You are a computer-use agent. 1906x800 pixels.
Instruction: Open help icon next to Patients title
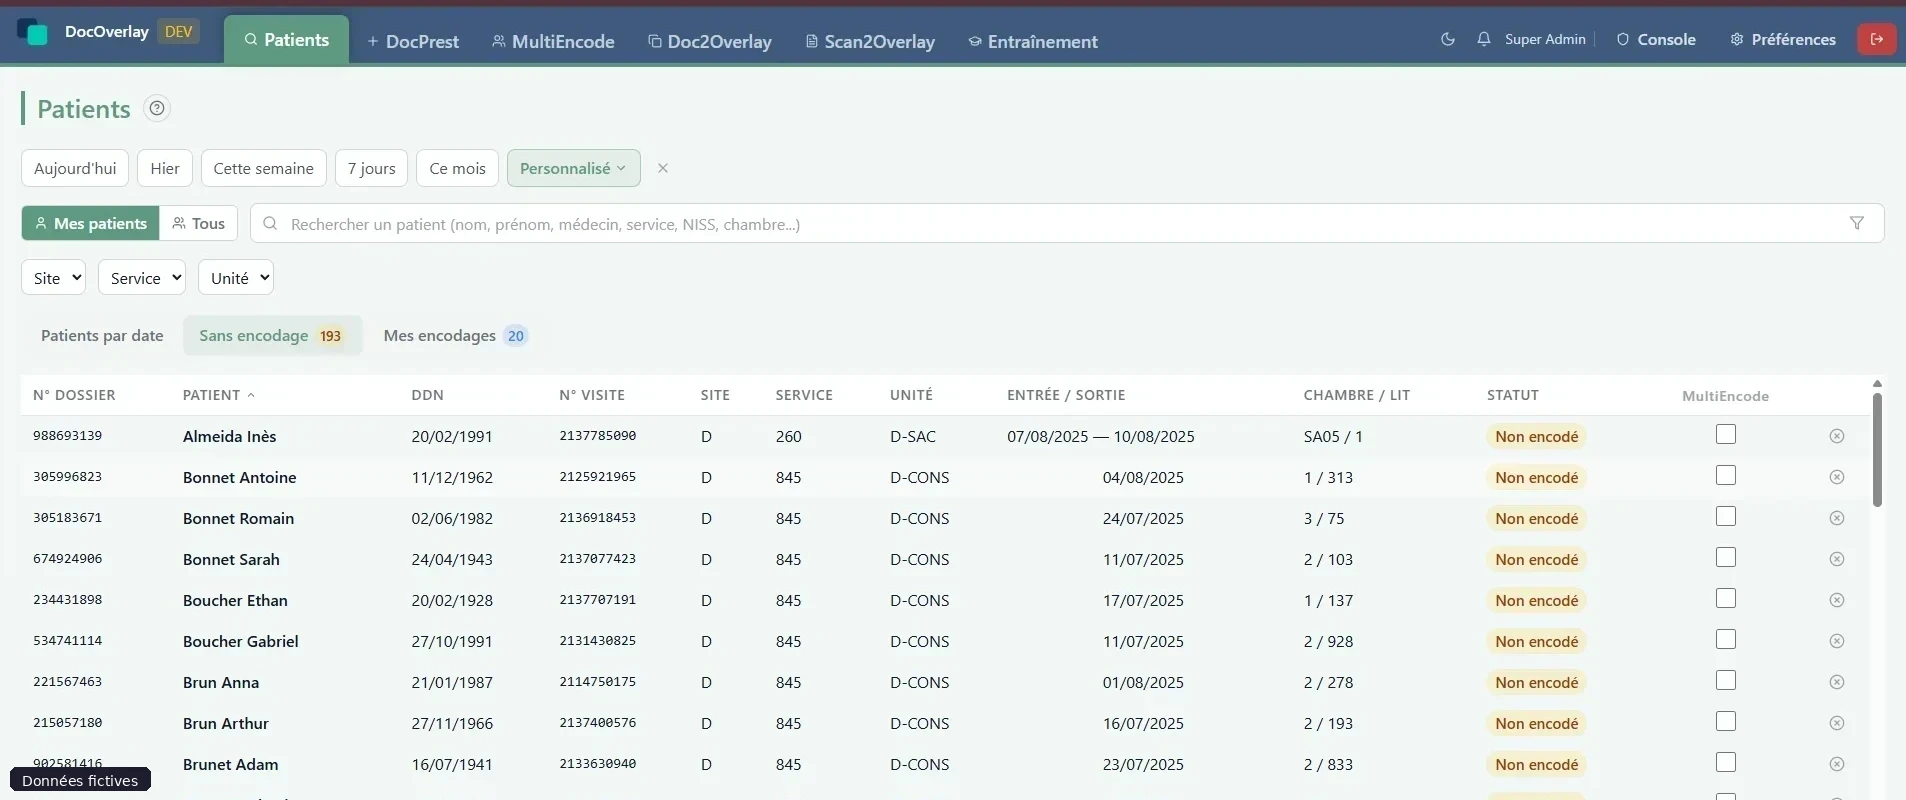point(156,108)
